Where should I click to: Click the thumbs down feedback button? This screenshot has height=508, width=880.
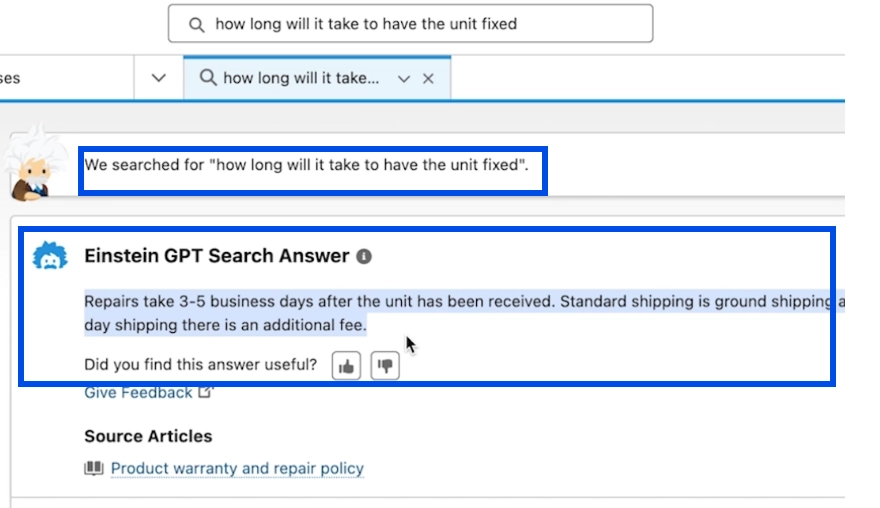point(385,366)
